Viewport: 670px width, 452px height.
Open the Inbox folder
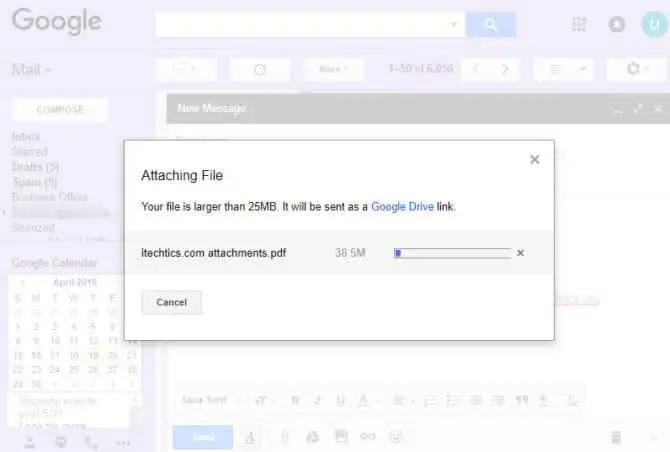coord(26,137)
